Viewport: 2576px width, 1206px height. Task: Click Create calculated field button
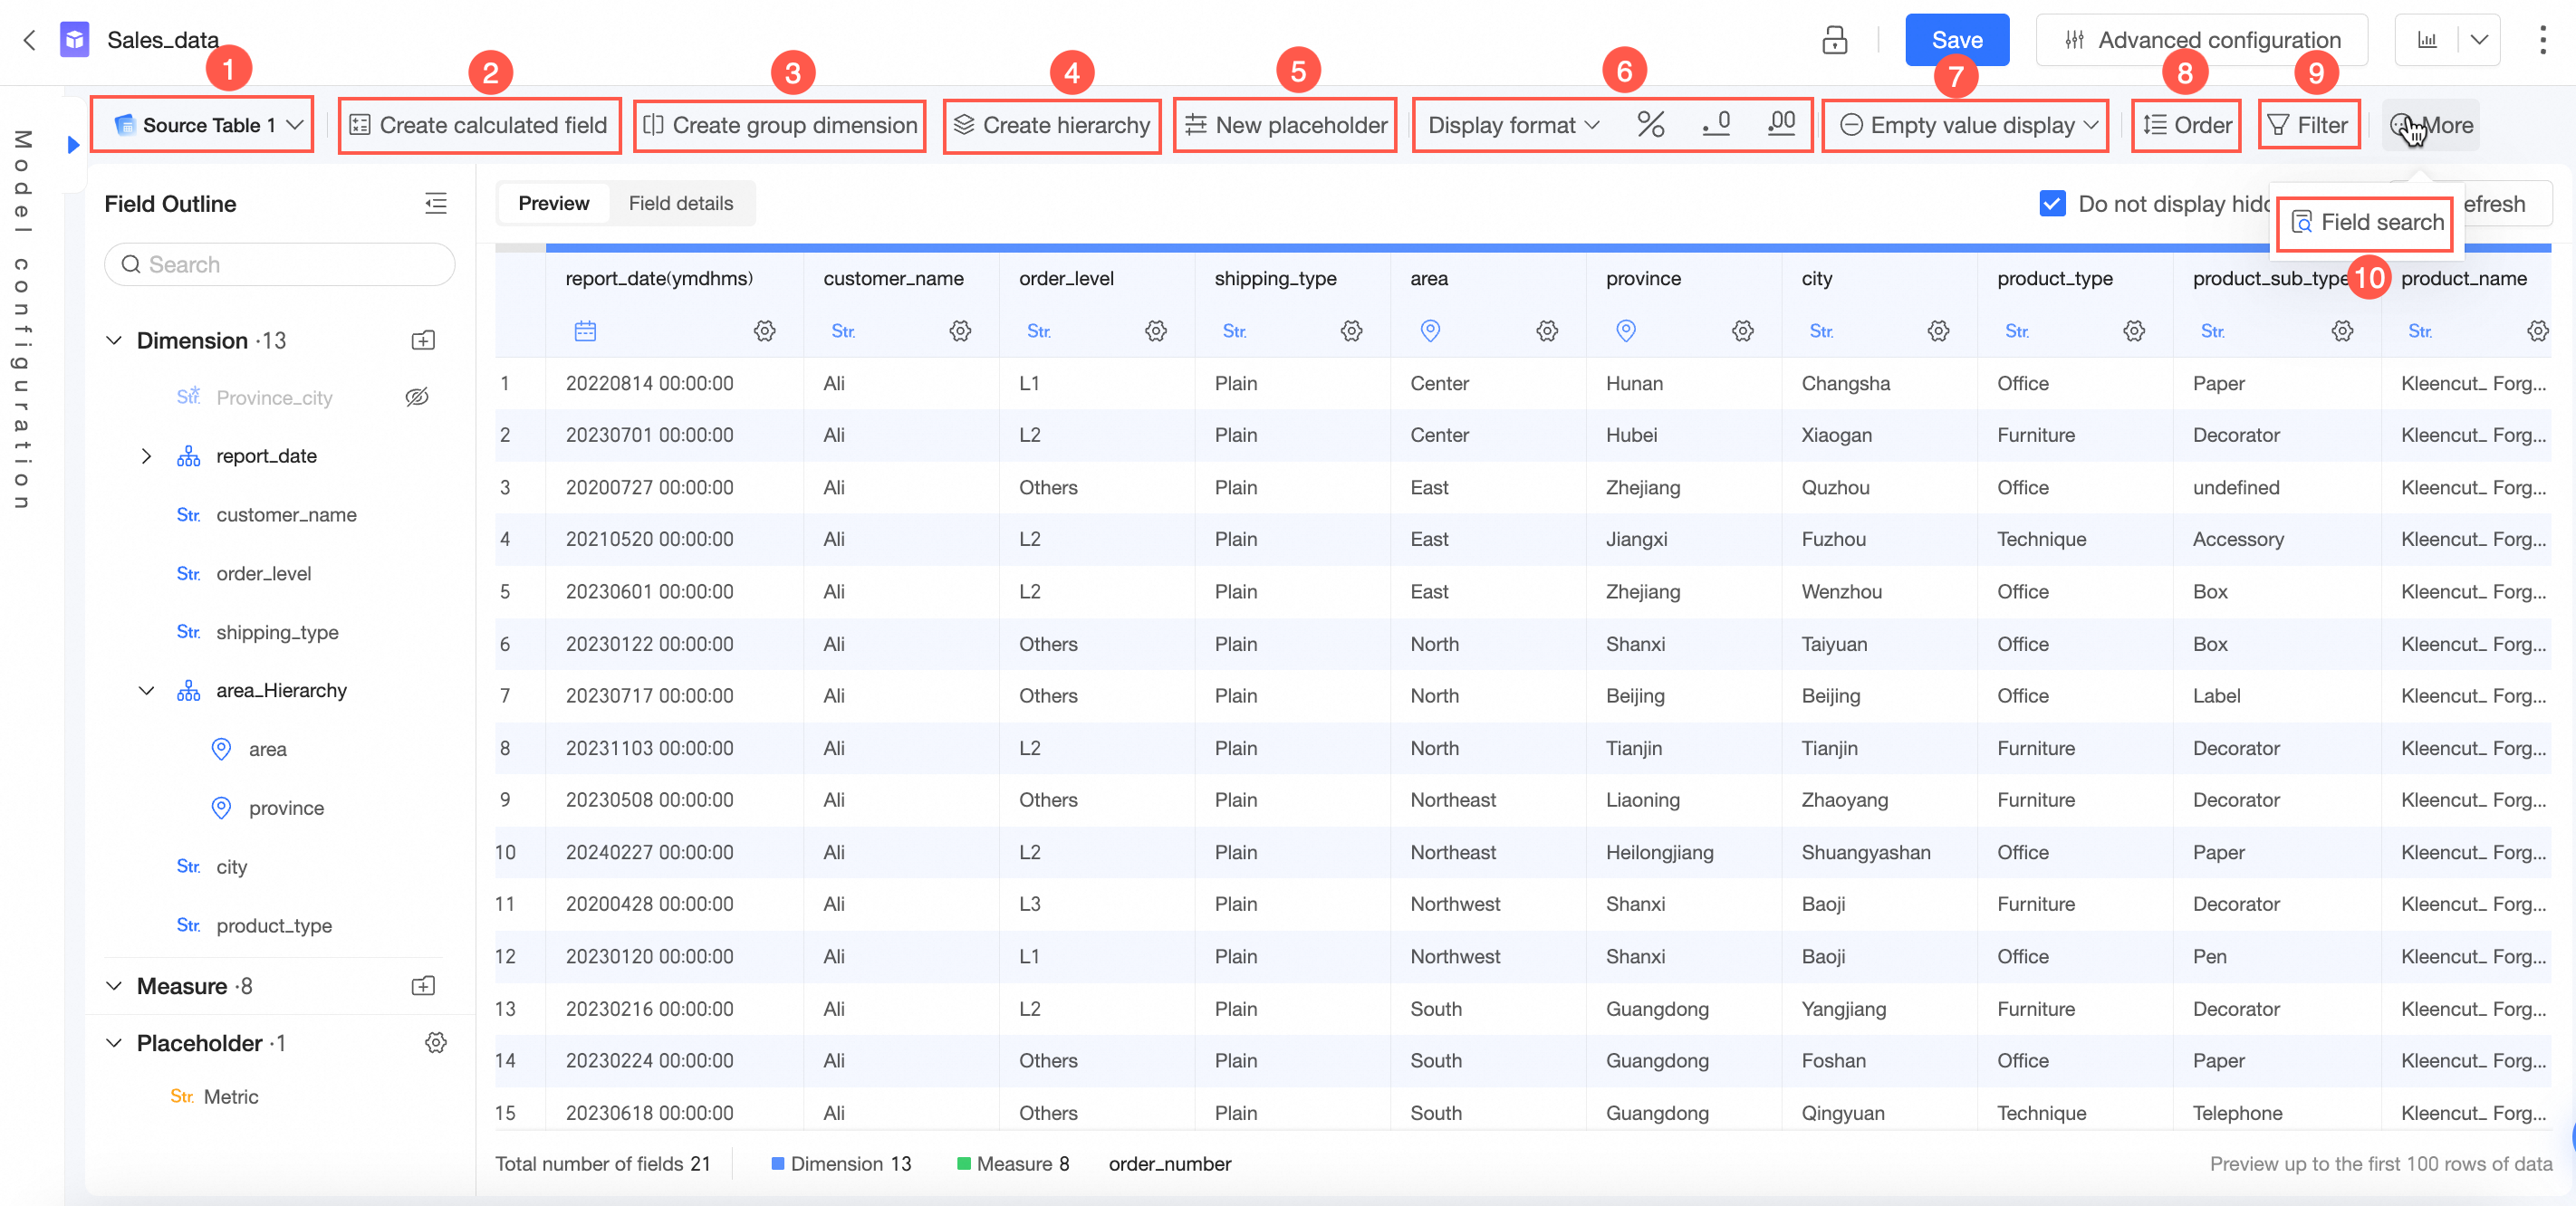[479, 125]
